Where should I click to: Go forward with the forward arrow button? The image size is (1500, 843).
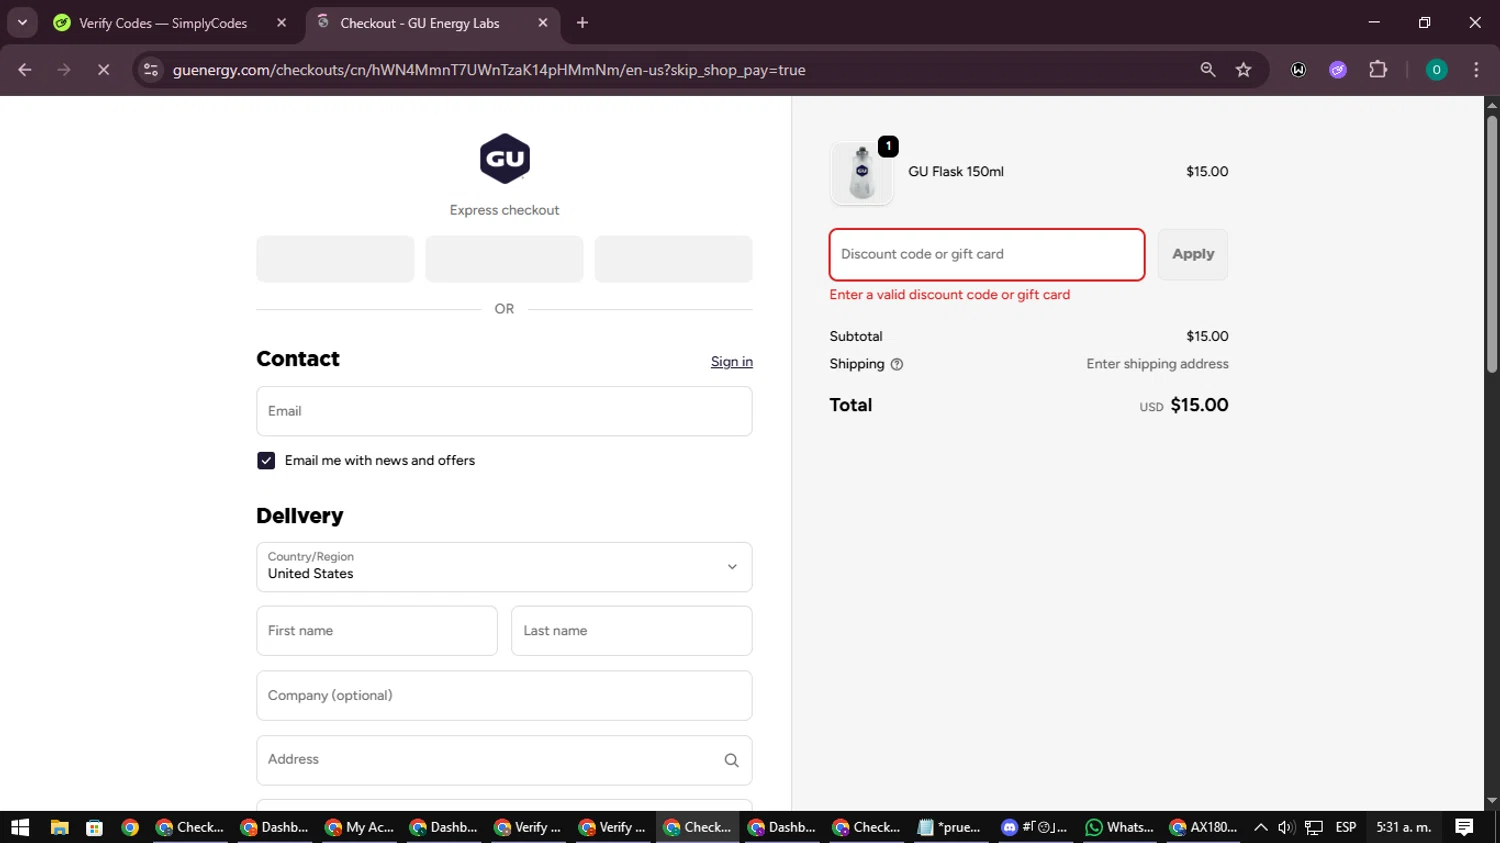click(x=64, y=70)
